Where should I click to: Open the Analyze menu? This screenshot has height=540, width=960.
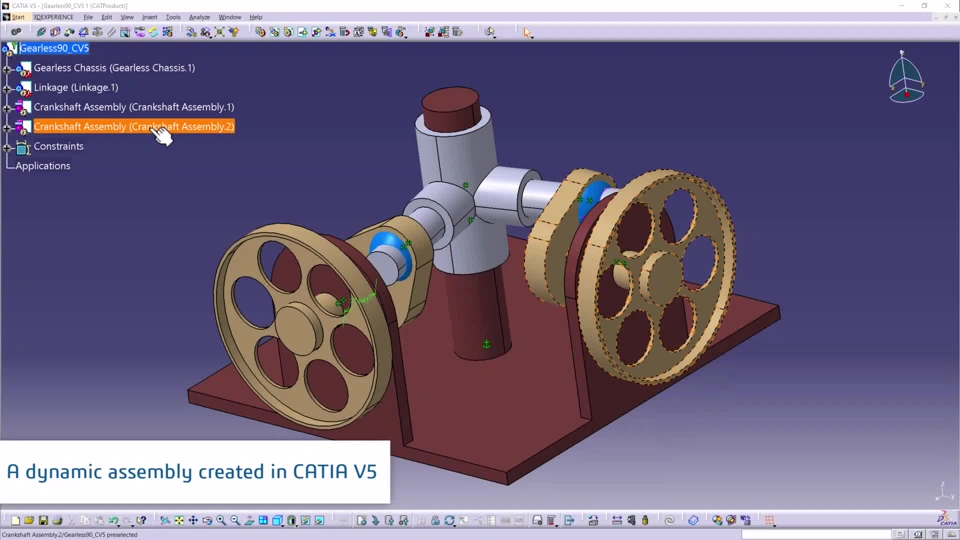[x=199, y=17]
